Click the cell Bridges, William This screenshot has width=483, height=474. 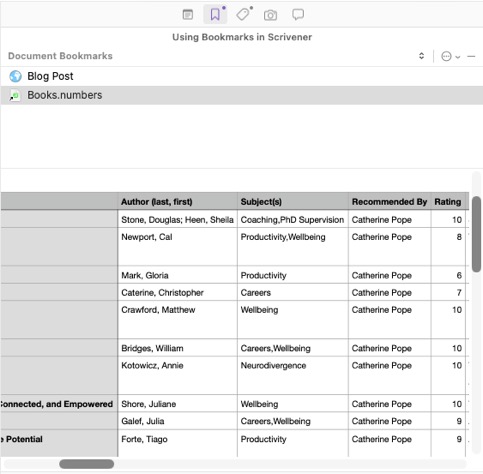coord(177,348)
